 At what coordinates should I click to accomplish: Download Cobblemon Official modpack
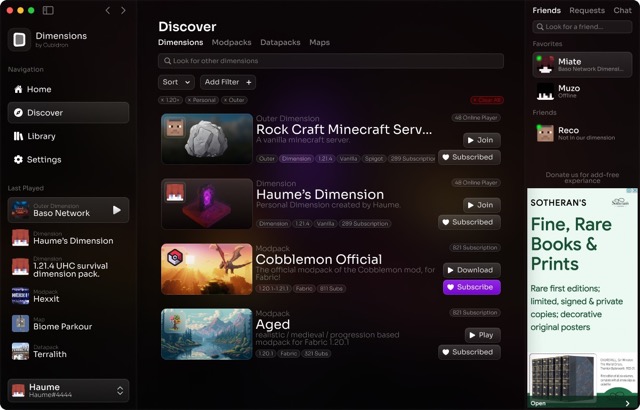click(x=472, y=270)
